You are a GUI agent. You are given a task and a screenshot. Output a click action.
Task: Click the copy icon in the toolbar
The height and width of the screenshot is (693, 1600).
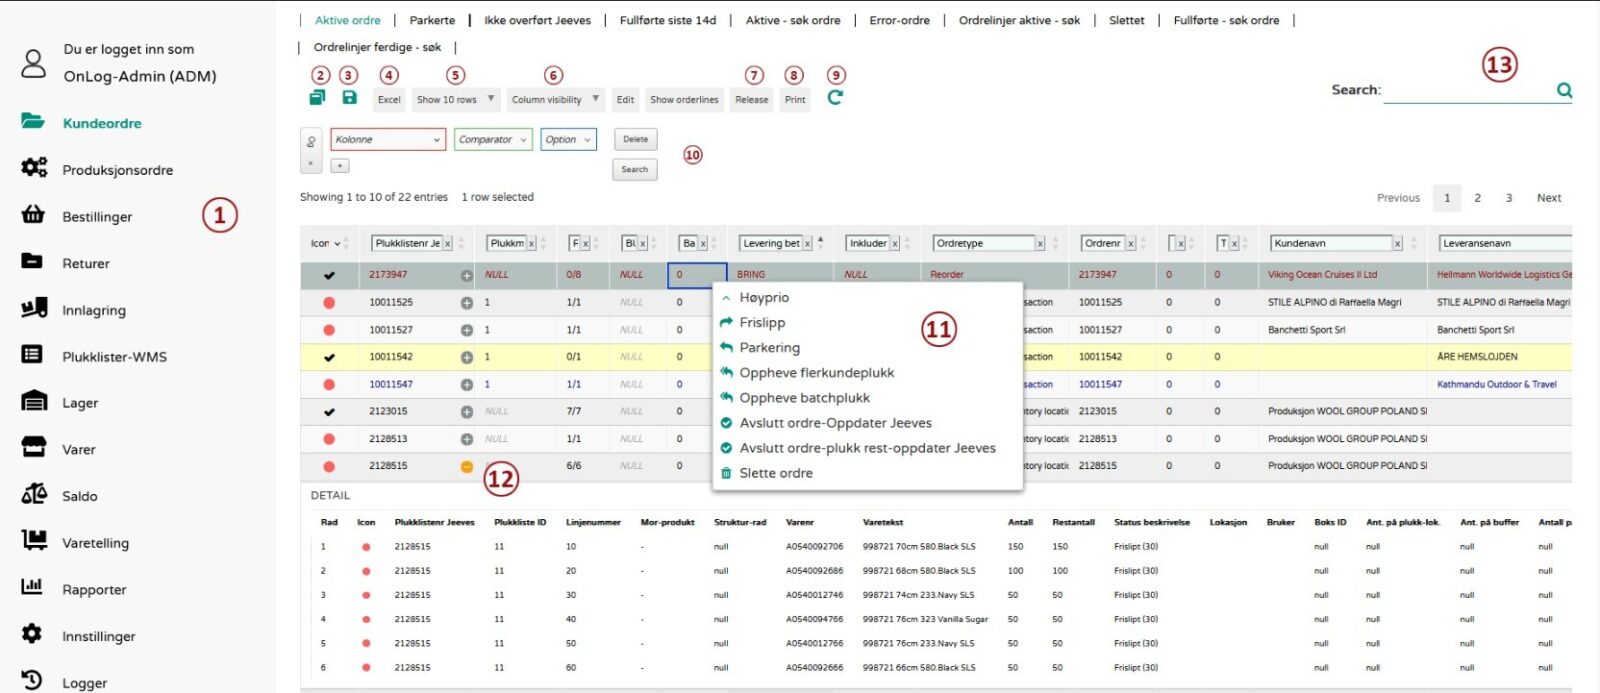click(x=317, y=97)
